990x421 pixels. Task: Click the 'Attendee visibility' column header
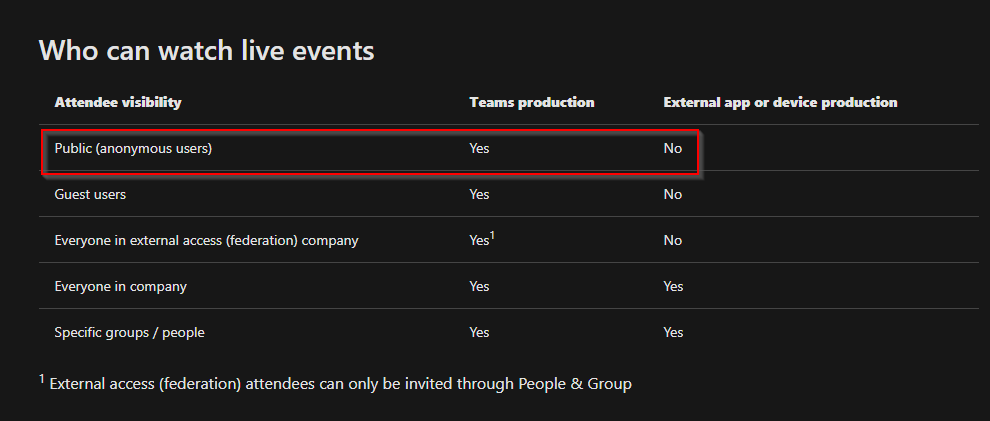point(118,102)
